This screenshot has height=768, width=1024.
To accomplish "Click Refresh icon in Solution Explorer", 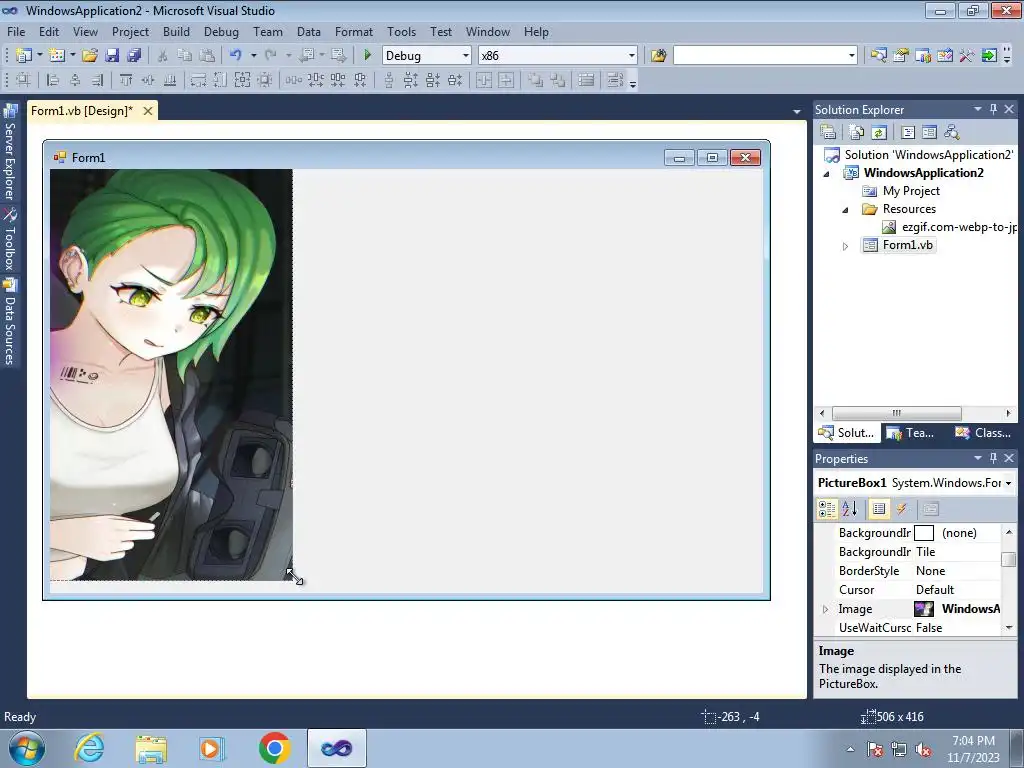I will (x=878, y=133).
